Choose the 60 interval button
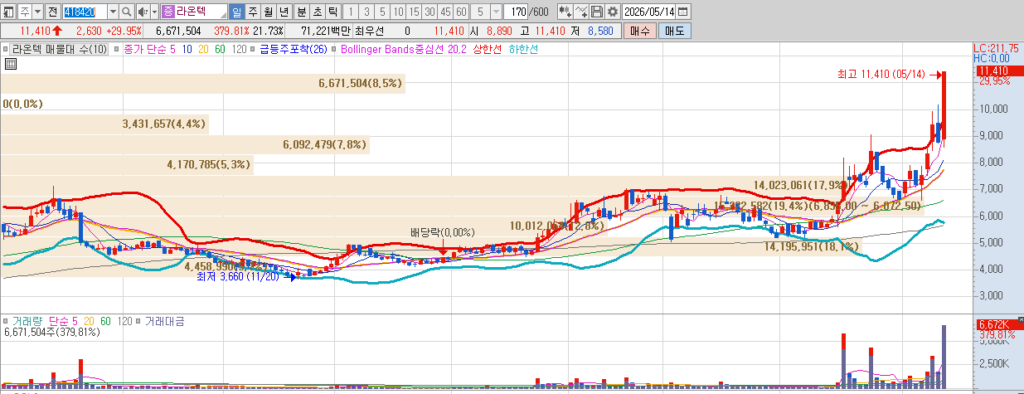Viewport: 1024px width, 394px height. (x=461, y=12)
